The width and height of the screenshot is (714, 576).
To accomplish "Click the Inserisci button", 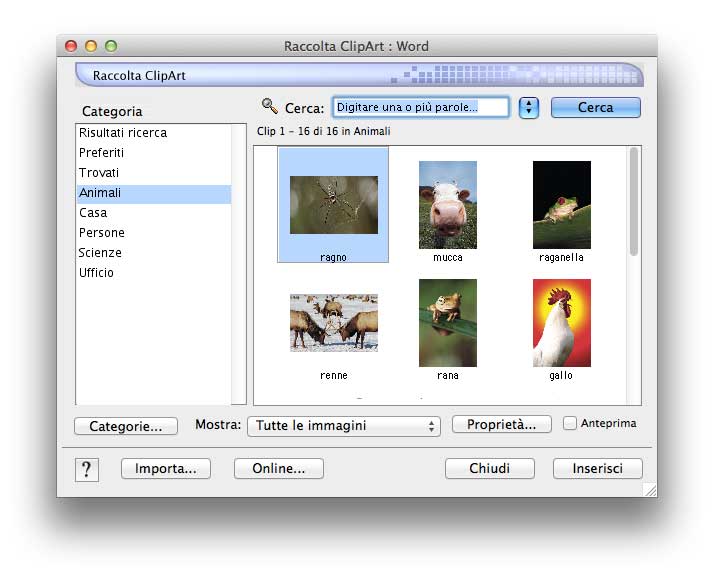I will pos(597,469).
